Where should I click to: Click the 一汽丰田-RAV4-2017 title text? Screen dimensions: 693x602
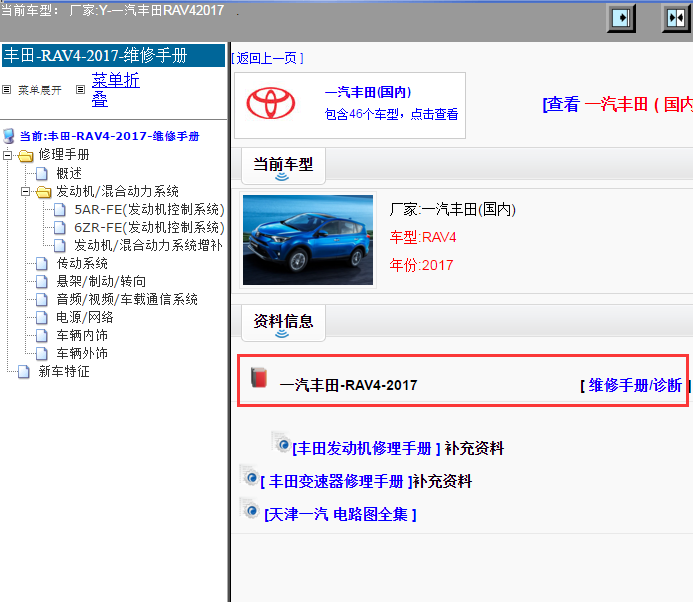(x=349, y=385)
